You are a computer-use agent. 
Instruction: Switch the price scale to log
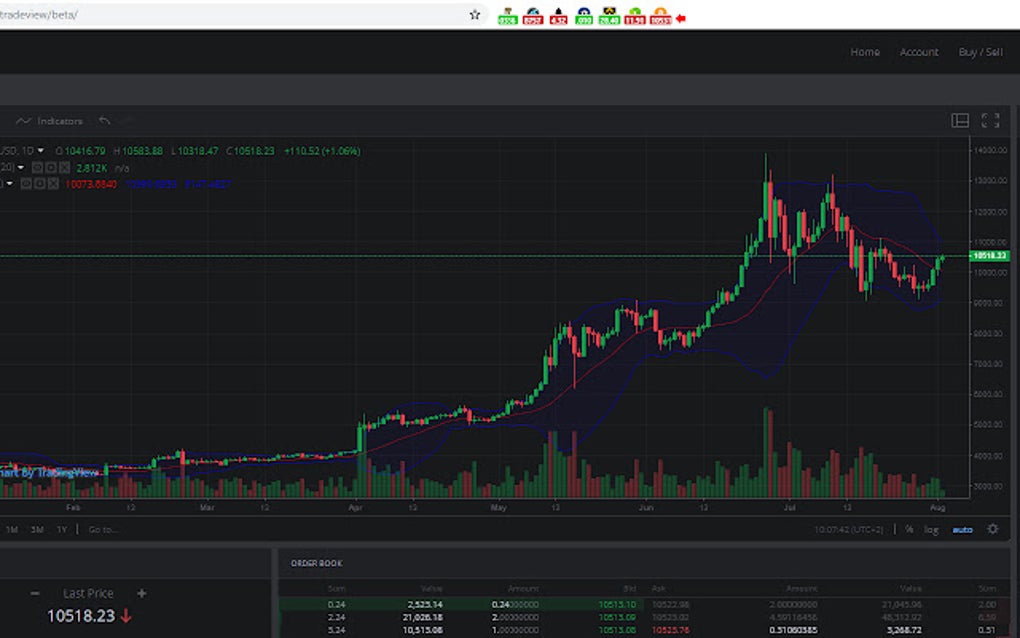pos(931,530)
